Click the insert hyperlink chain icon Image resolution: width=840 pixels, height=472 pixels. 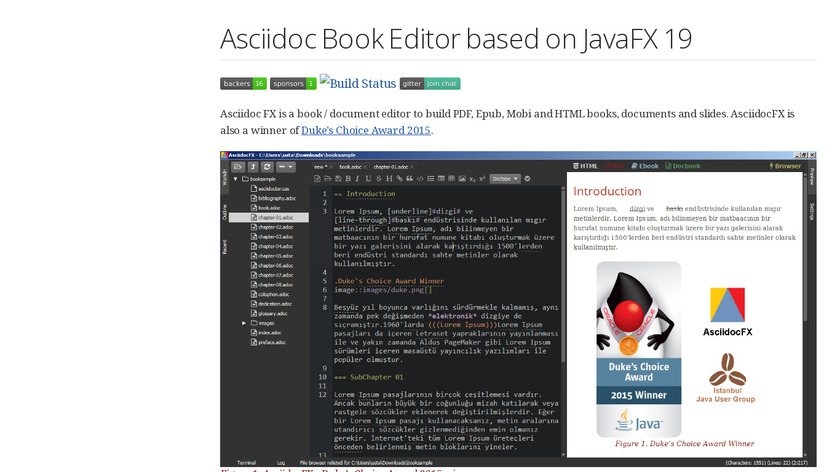coord(399,179)
